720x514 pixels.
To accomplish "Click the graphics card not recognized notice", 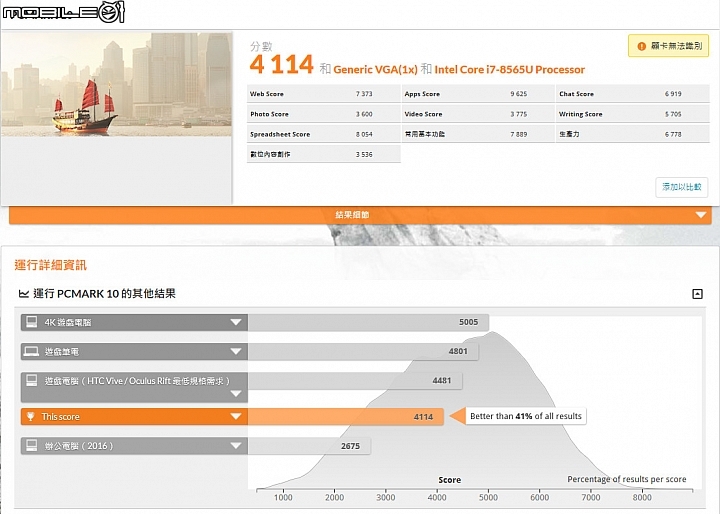I will tap(669, 46).
